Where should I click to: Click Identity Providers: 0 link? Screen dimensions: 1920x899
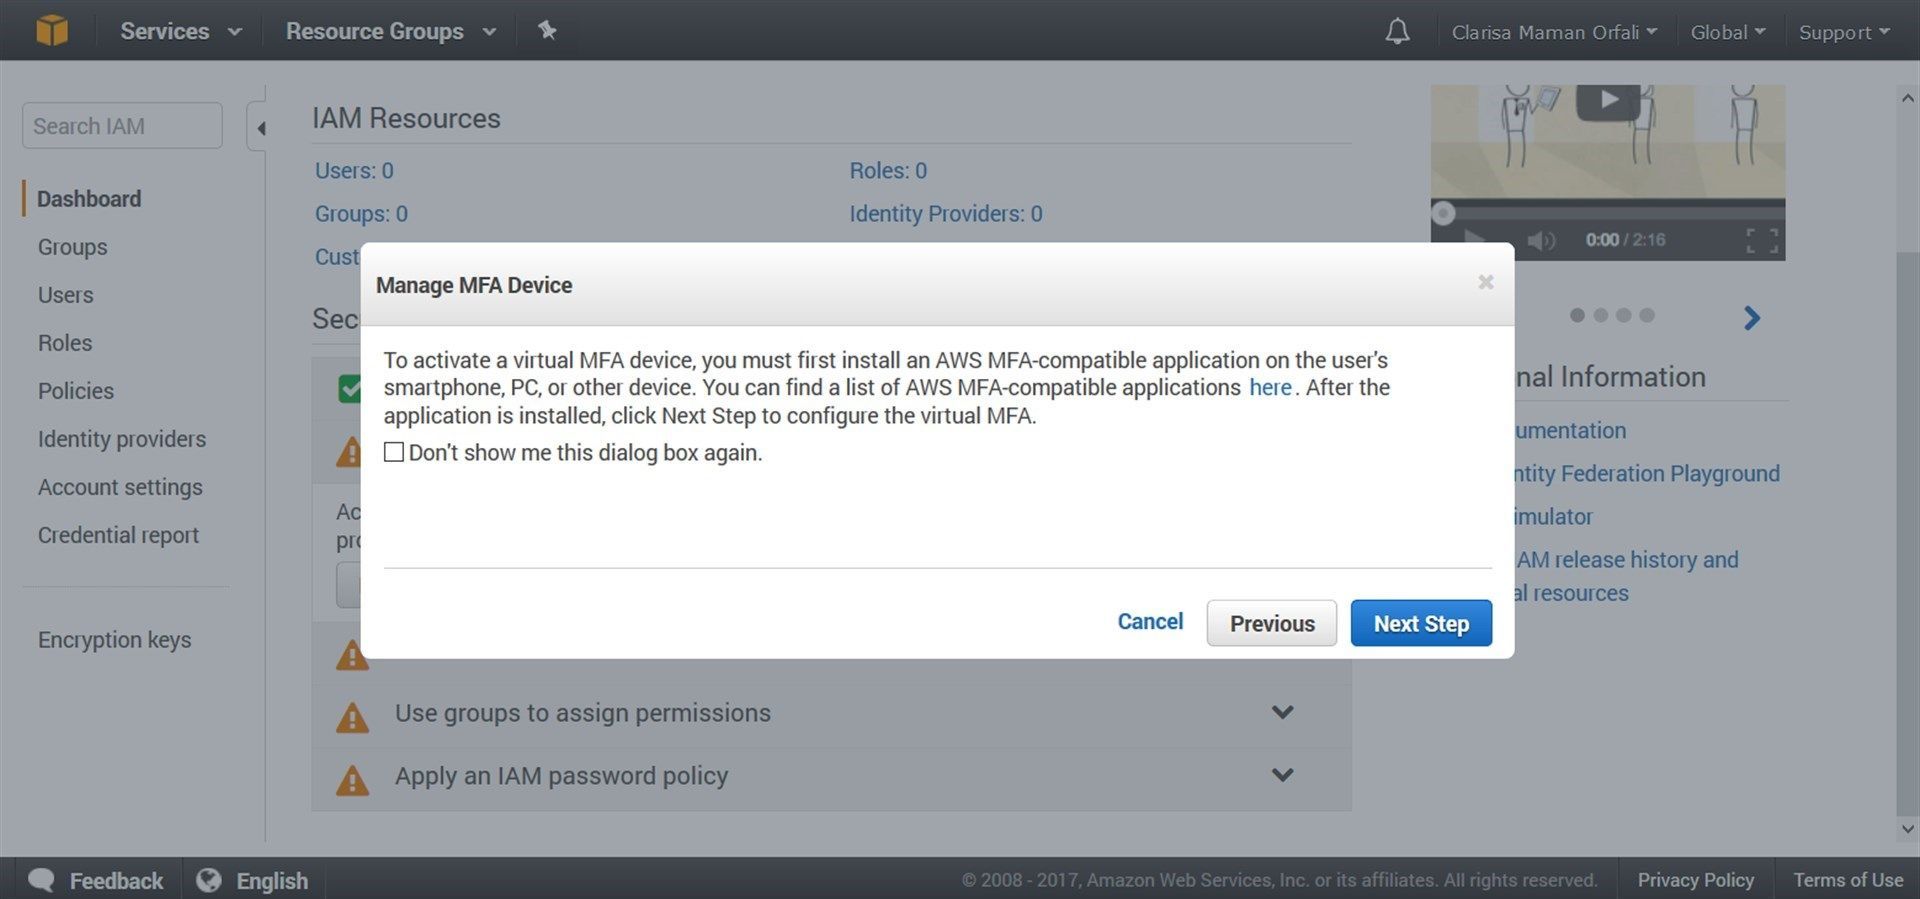click(946, 214)
